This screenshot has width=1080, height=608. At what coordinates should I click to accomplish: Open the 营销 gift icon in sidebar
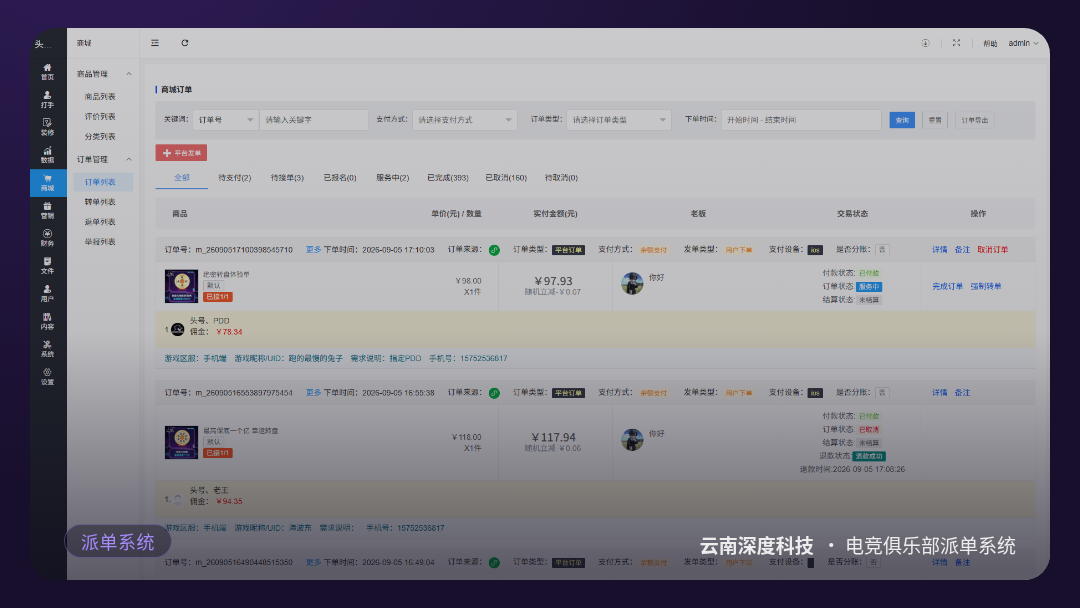pos(47,211)
